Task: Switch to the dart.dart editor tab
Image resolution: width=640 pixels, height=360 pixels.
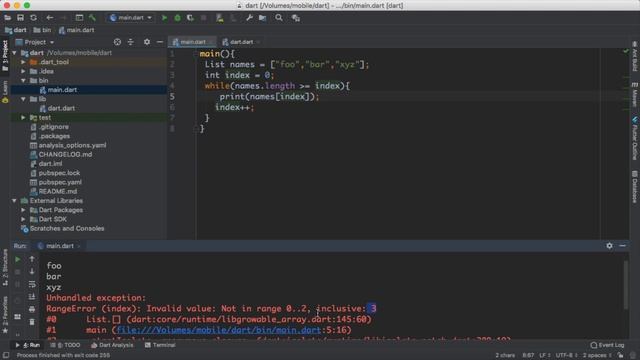Action: [240, 42]
